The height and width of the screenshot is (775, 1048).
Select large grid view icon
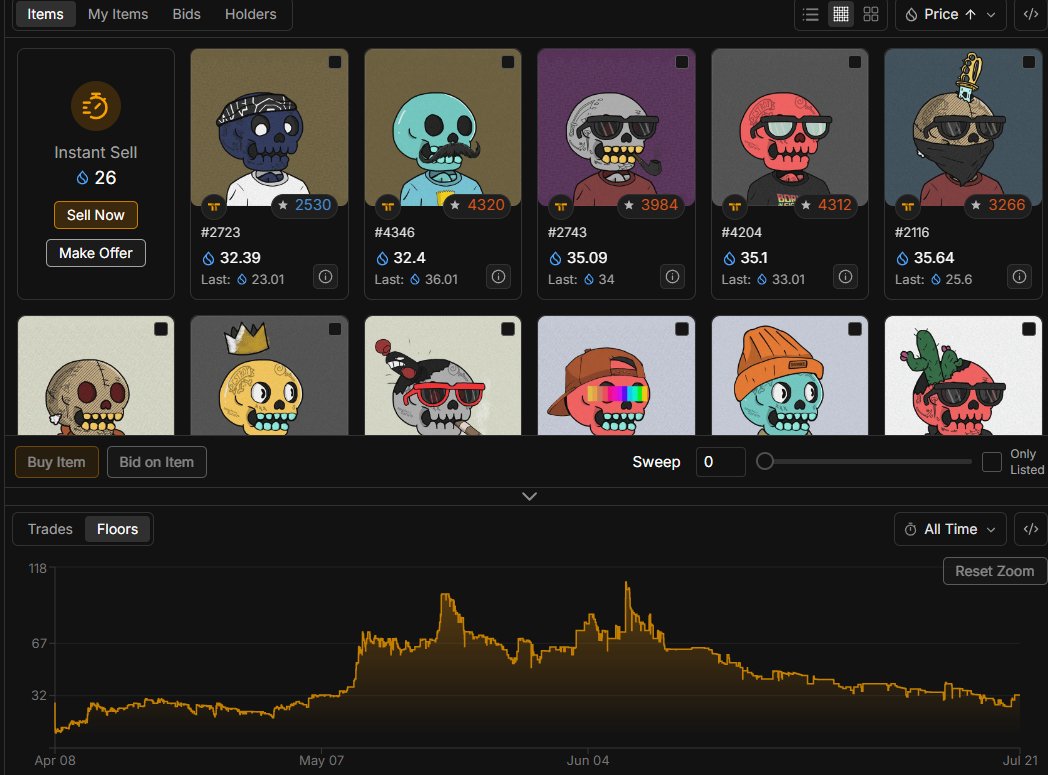tap(871, 14)
